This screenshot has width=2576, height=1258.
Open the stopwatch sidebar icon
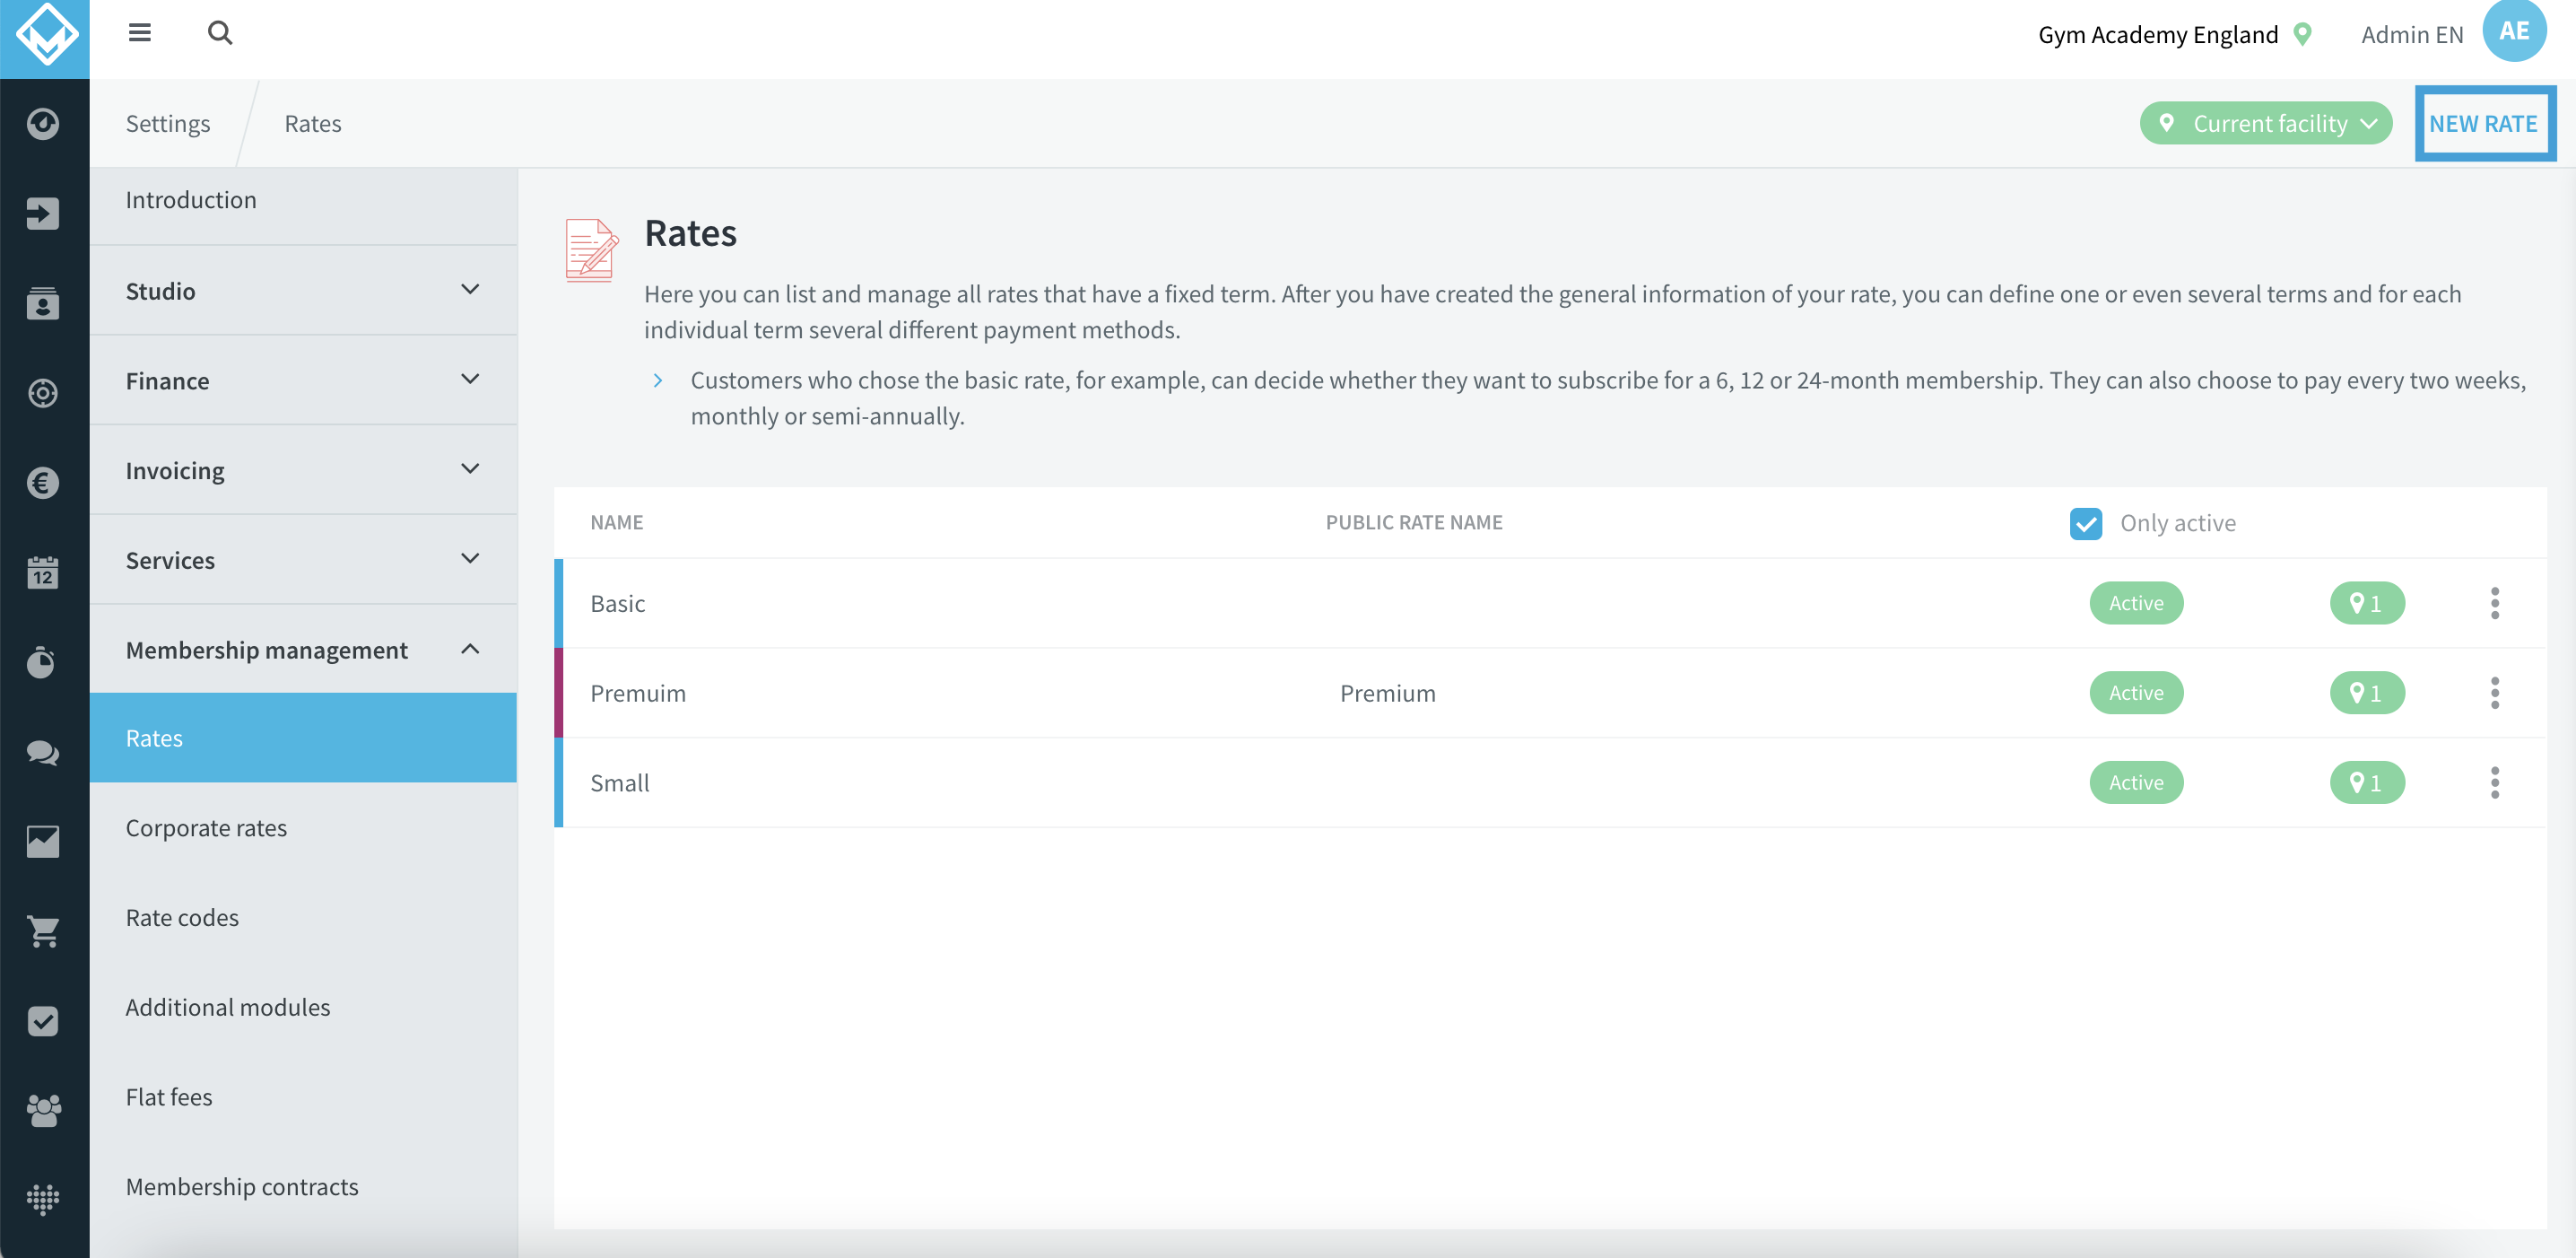click(x=43, y=662)
